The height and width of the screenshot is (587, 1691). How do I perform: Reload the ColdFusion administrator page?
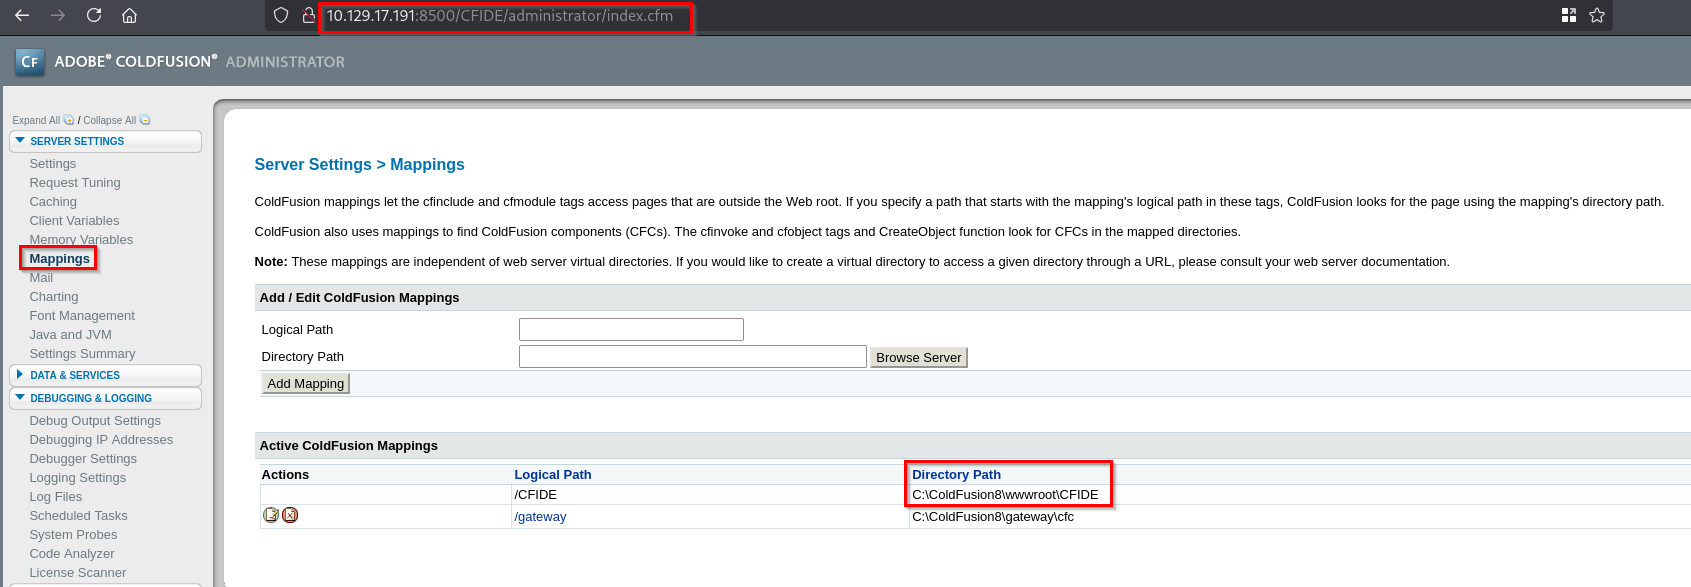click(x=94, y=15)
